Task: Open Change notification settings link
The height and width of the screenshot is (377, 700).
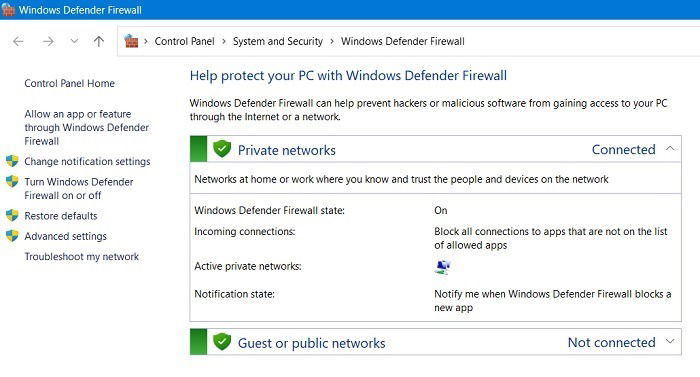Action: pyautogui.click(x=87, y=161)
